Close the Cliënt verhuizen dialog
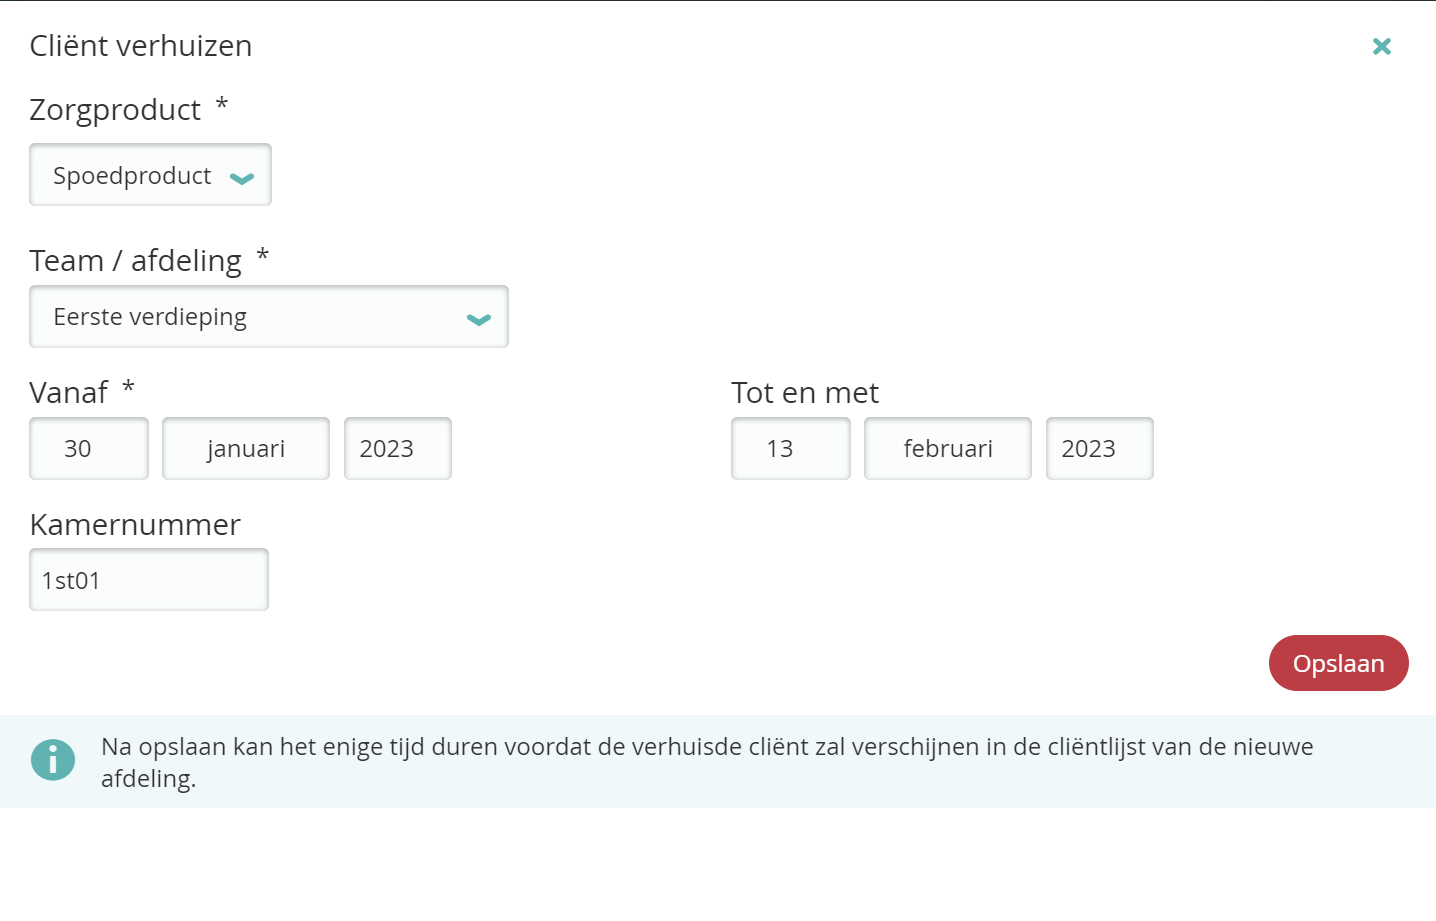Screen dimensions: 1436x921 click(x=1381, y=46)
